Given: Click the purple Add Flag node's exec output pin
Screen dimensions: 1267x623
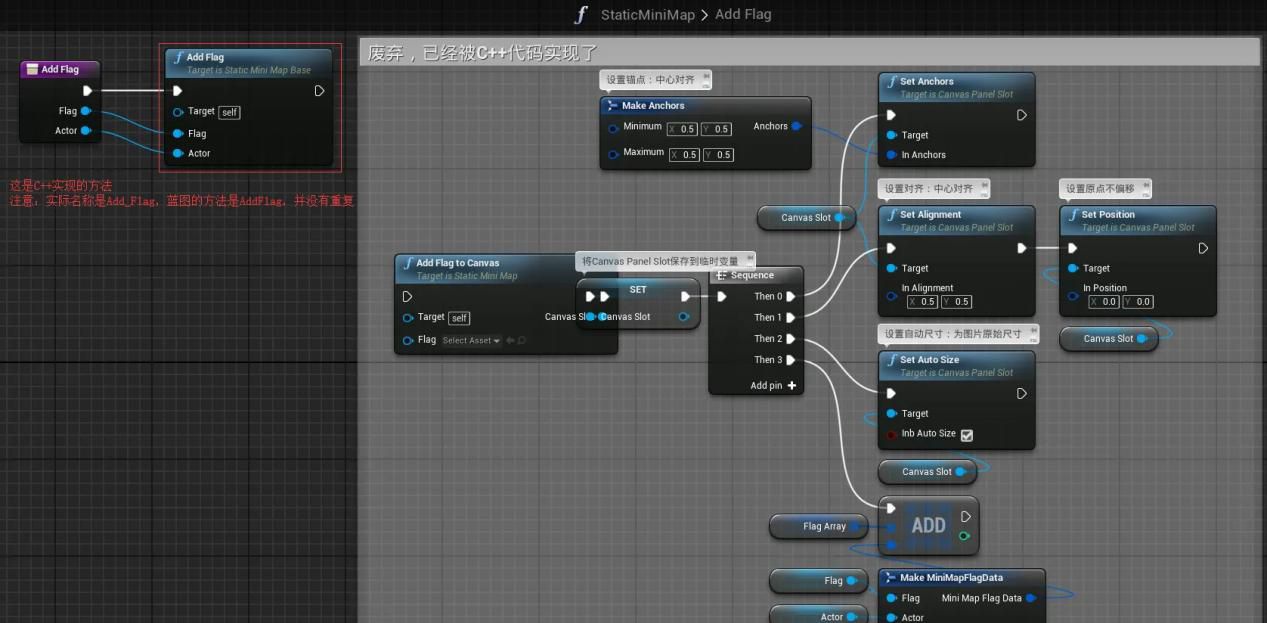Looking at the screenshot, I should coord(87,91).
